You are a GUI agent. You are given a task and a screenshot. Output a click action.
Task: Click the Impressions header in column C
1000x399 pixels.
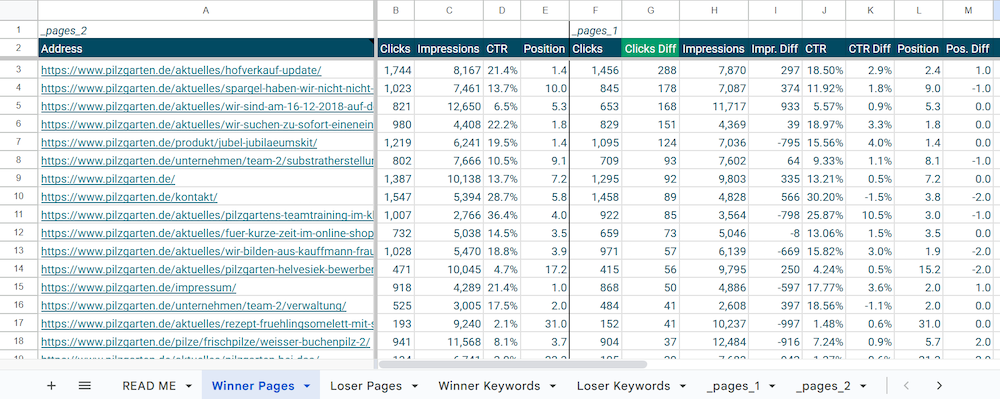coord(448,48)
